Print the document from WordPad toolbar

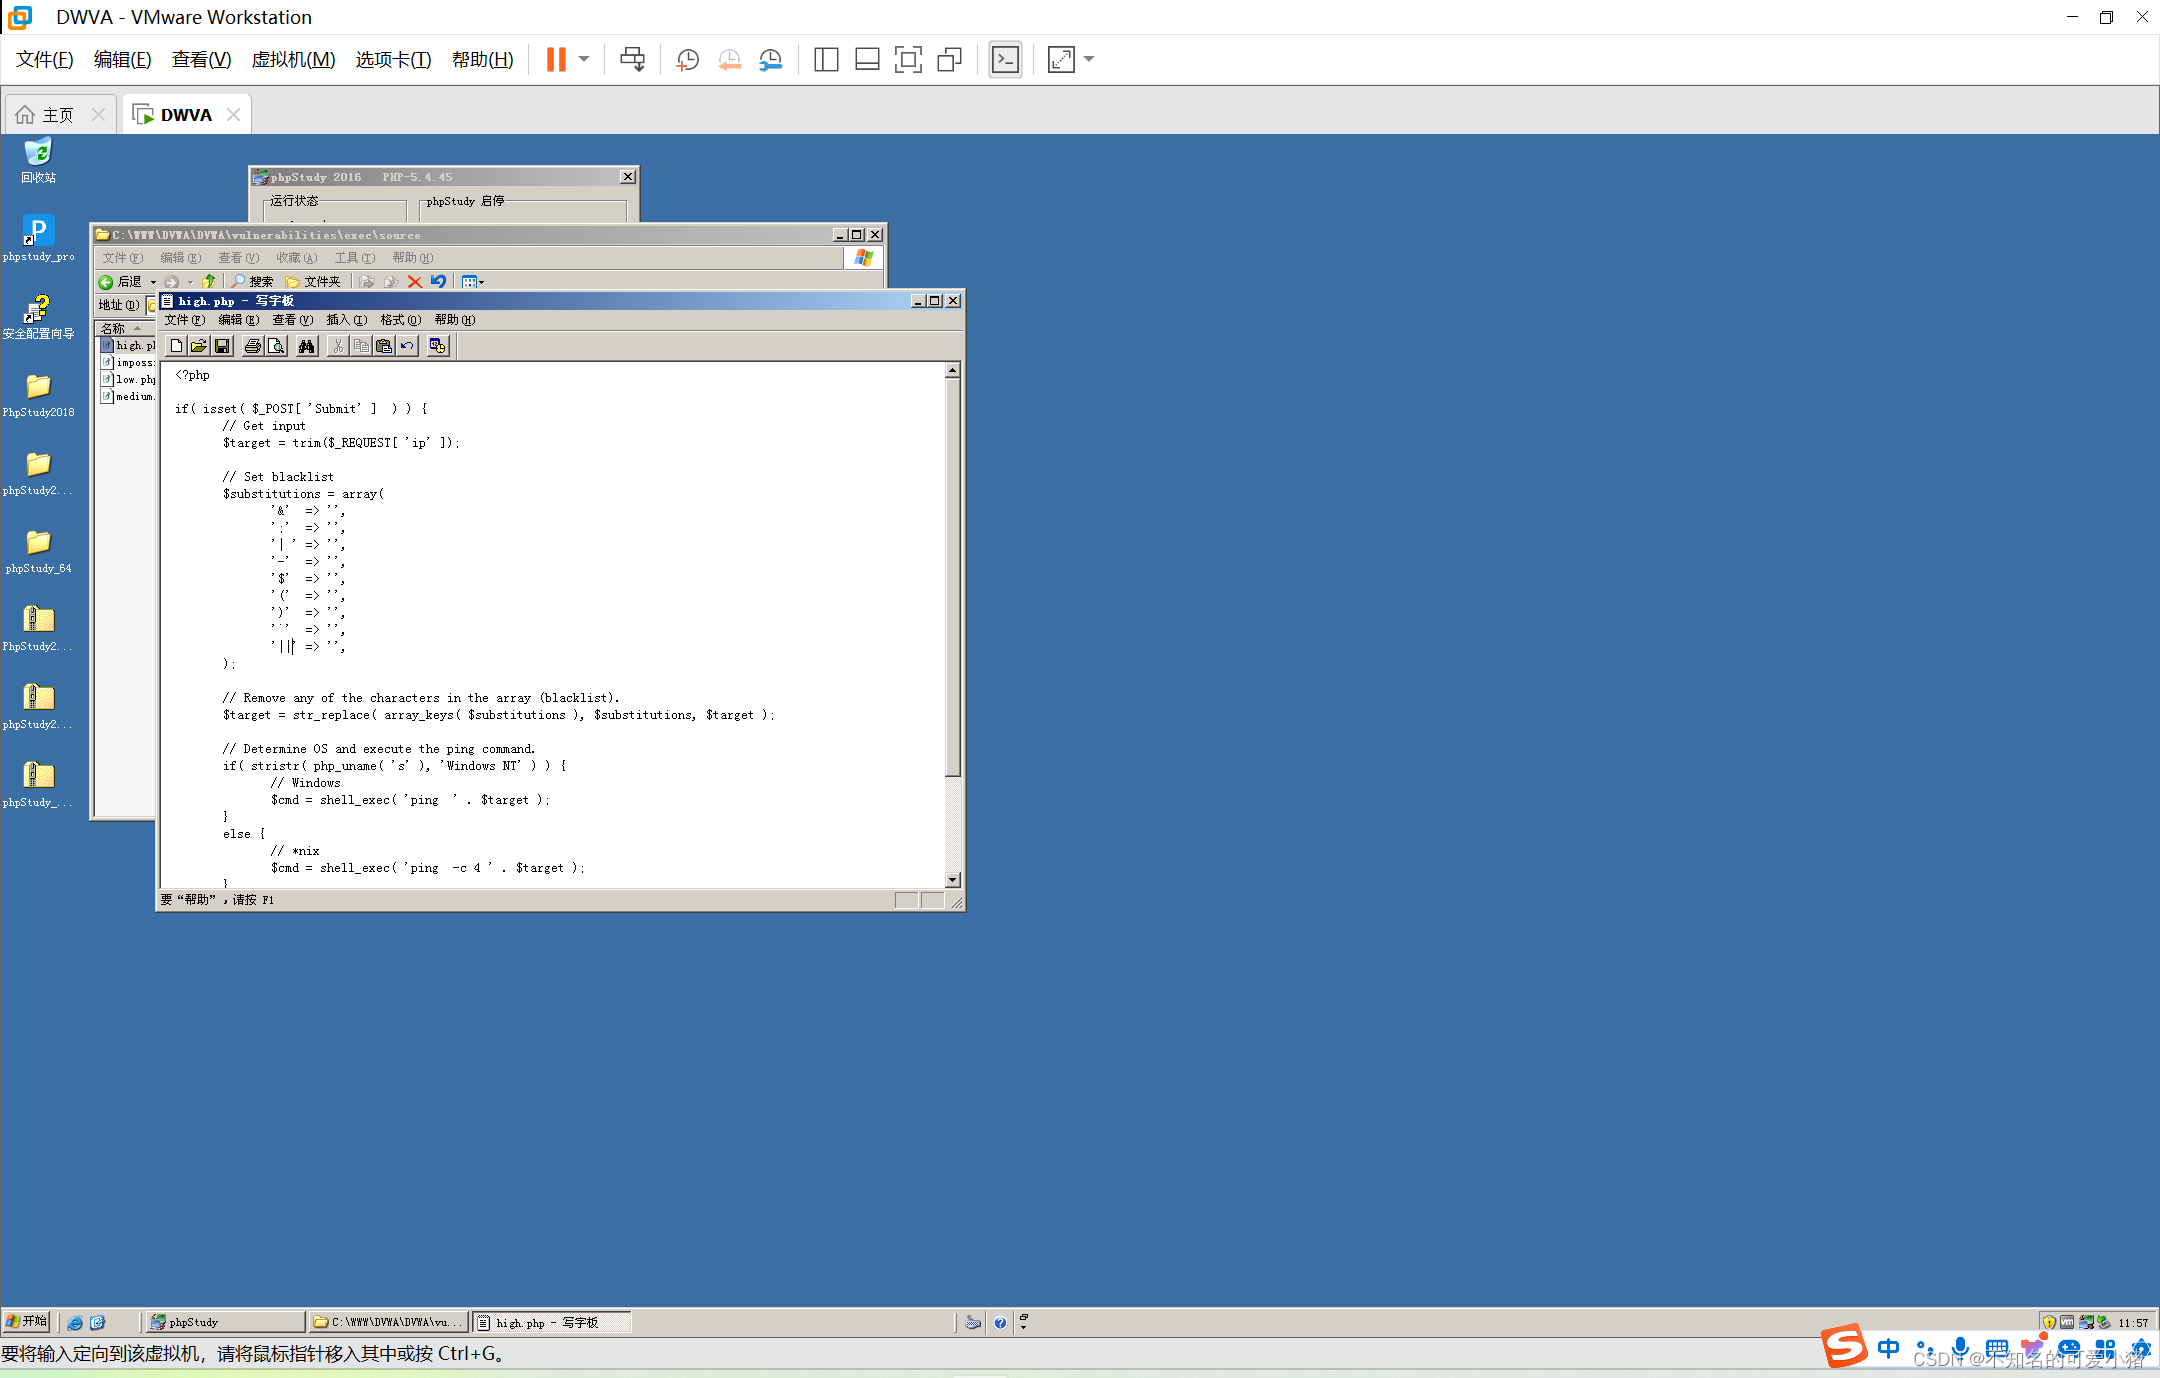[253, 346]
